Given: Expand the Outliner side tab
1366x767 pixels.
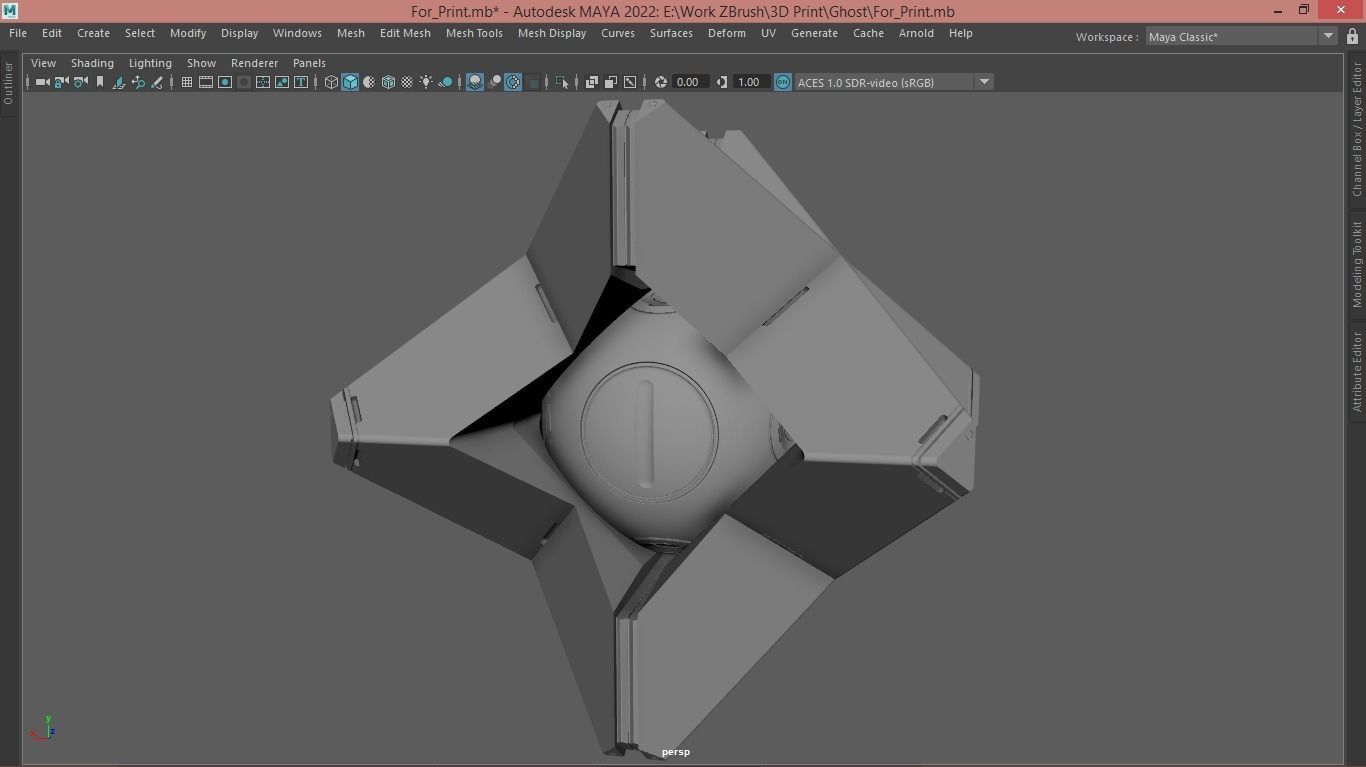Looking at the screenshot, I should point(8,83).
